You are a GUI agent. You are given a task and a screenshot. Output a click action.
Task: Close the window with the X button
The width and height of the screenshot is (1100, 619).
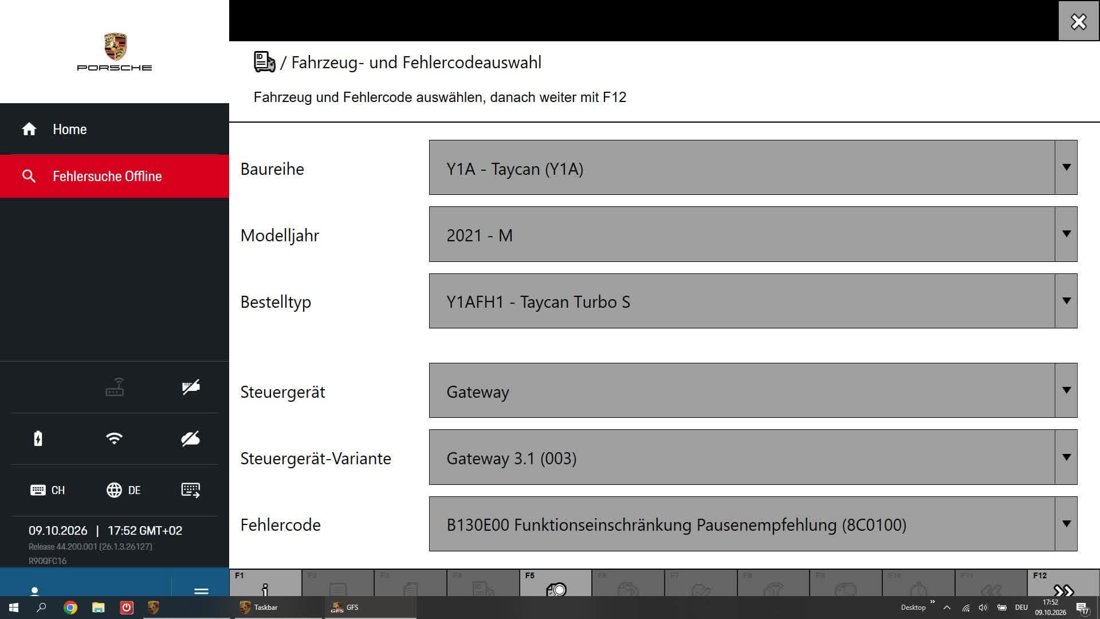(1079, 22)
